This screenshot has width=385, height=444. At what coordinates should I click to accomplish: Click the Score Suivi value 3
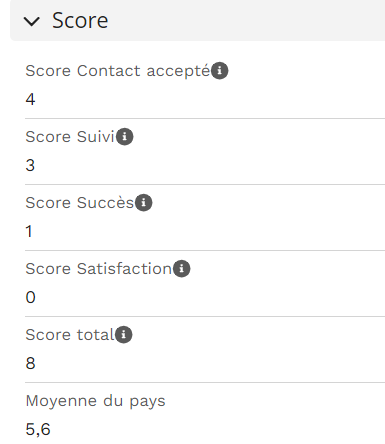pos(30,165)
